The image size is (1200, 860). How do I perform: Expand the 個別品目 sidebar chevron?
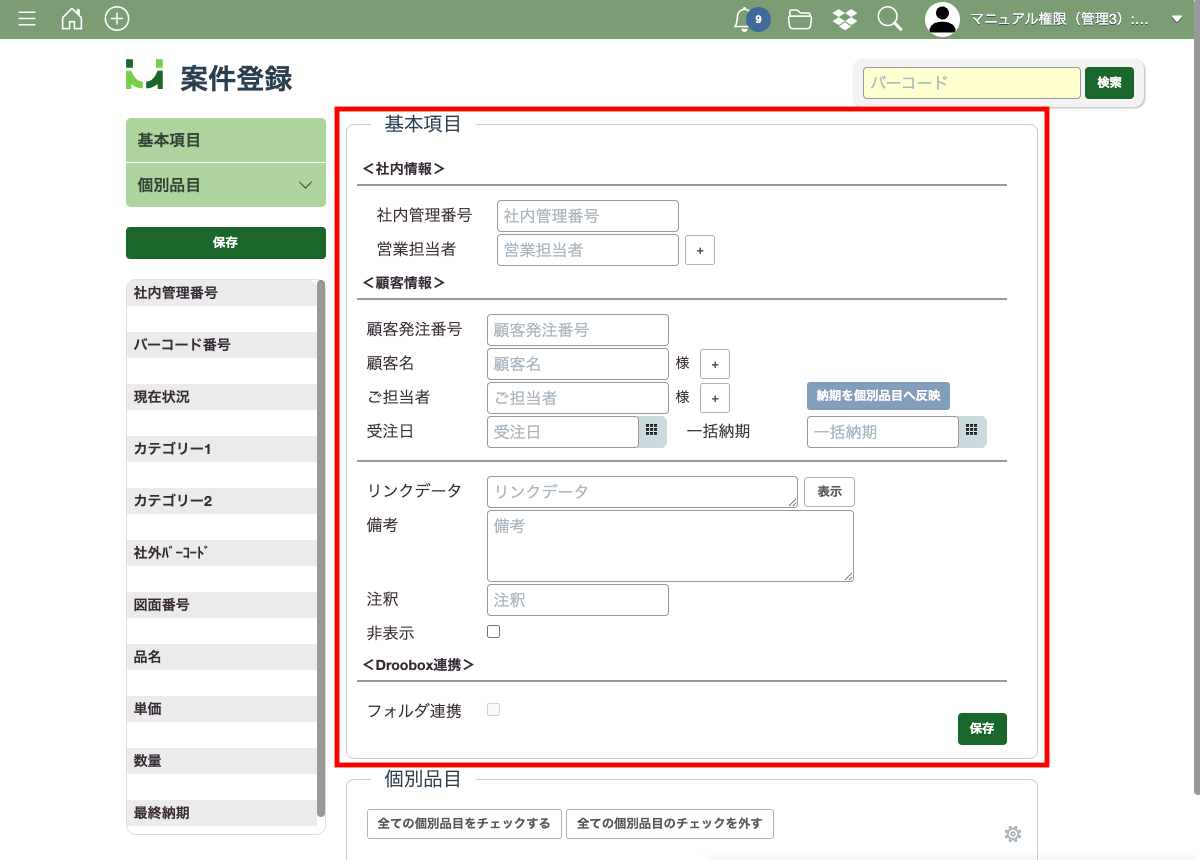(x=306, y=185)
